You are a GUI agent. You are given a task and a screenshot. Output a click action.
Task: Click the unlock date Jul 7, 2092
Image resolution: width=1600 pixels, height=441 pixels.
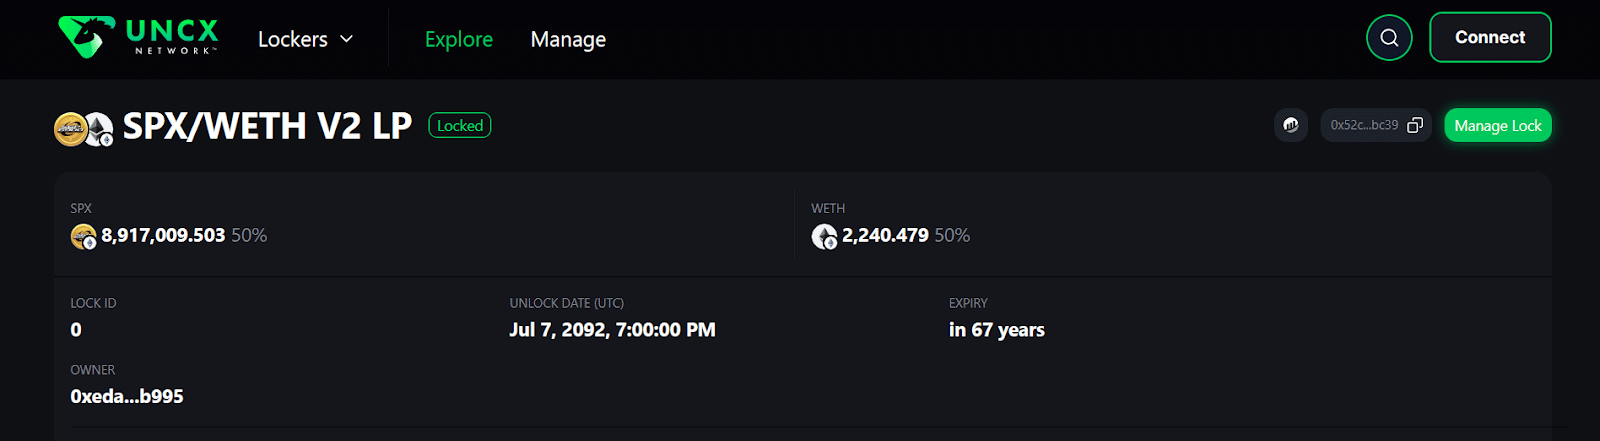click(x=612, y=330)
